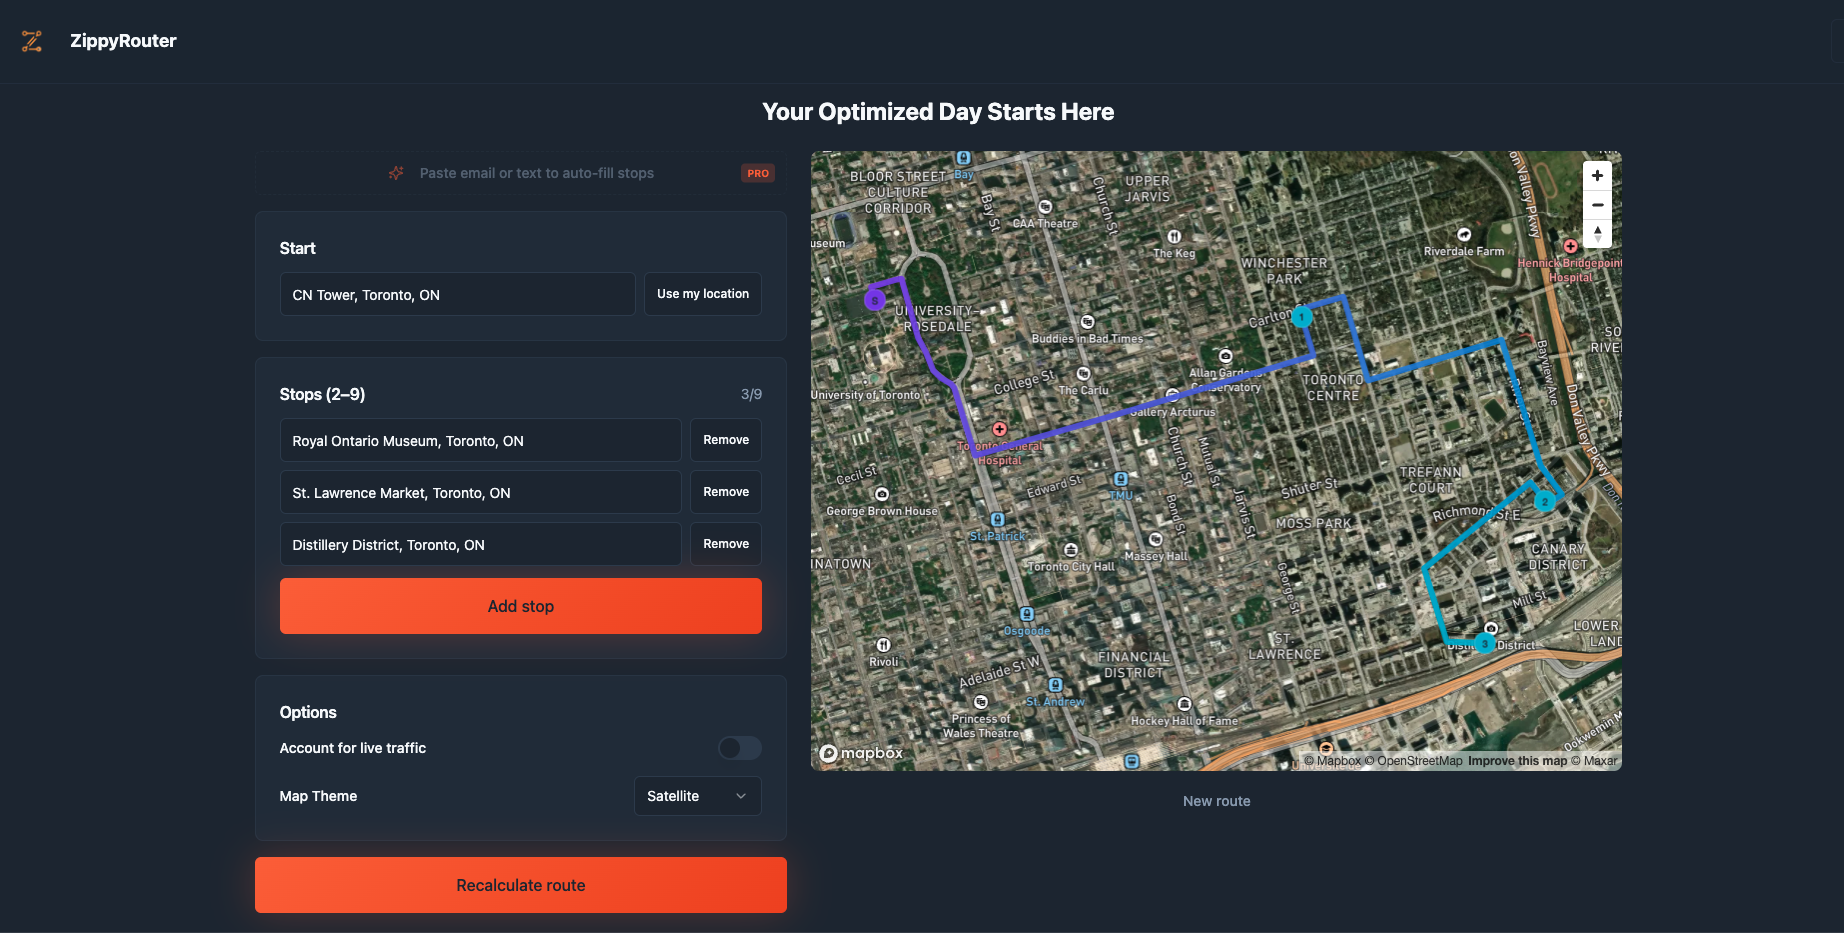
Task: Reset map bearing with the compass icon
Action: tap(1597, 234)
